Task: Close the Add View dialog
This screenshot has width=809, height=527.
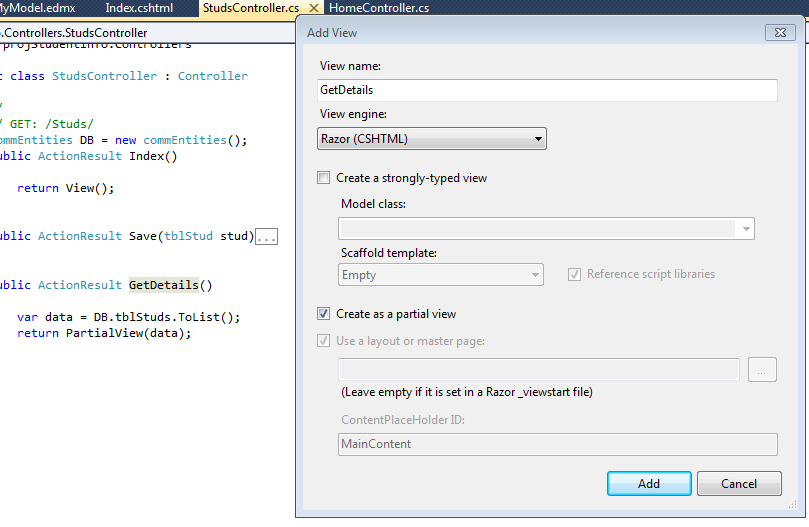Action: [779, 33]
